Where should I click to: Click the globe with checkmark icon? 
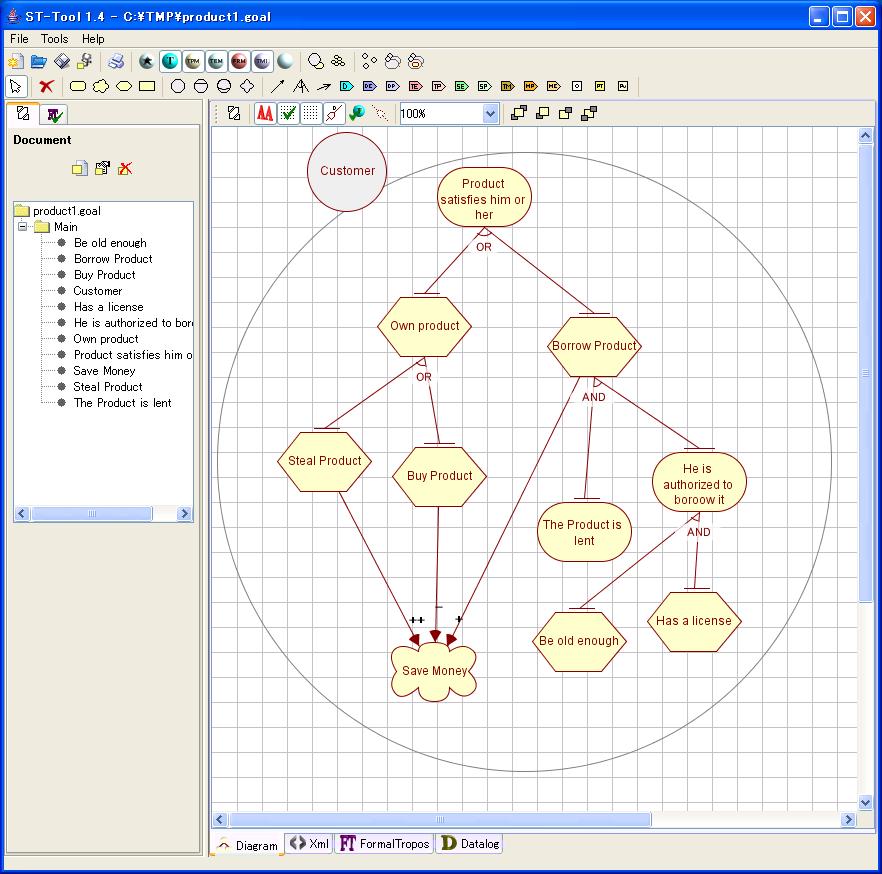357,114
